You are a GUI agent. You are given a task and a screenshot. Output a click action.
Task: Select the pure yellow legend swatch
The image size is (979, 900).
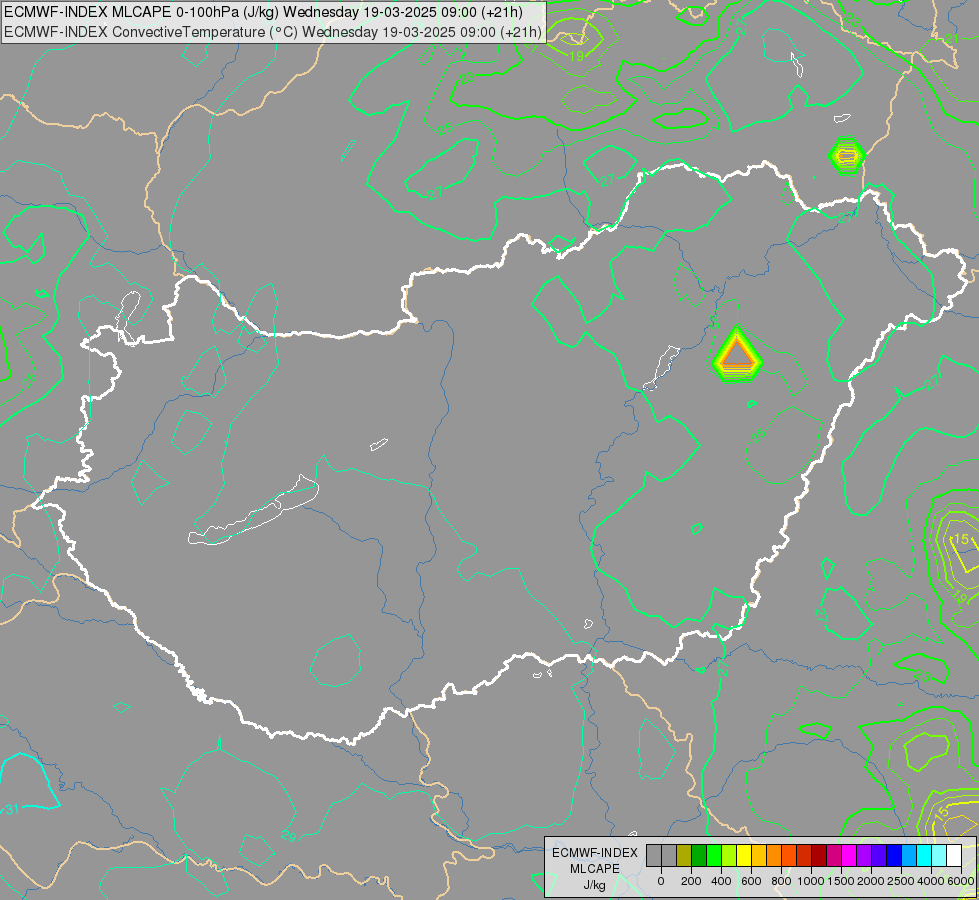[744, 855]
